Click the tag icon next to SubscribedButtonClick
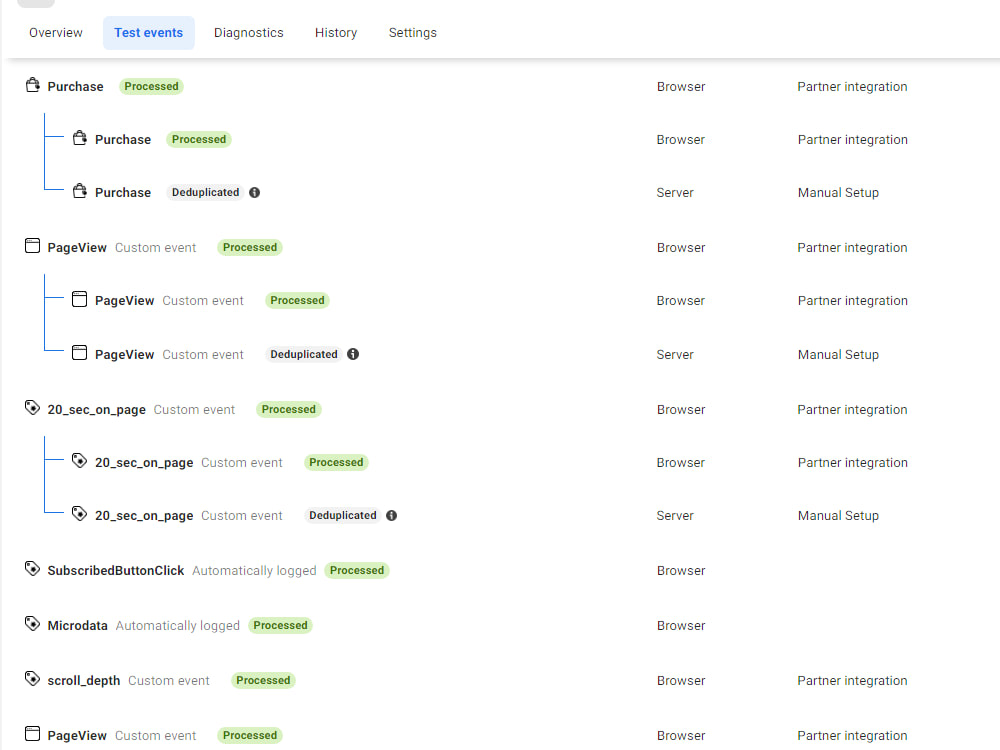Image resolution: width=1000 pixels, height=750 pixels. click(x=31, y=569)
